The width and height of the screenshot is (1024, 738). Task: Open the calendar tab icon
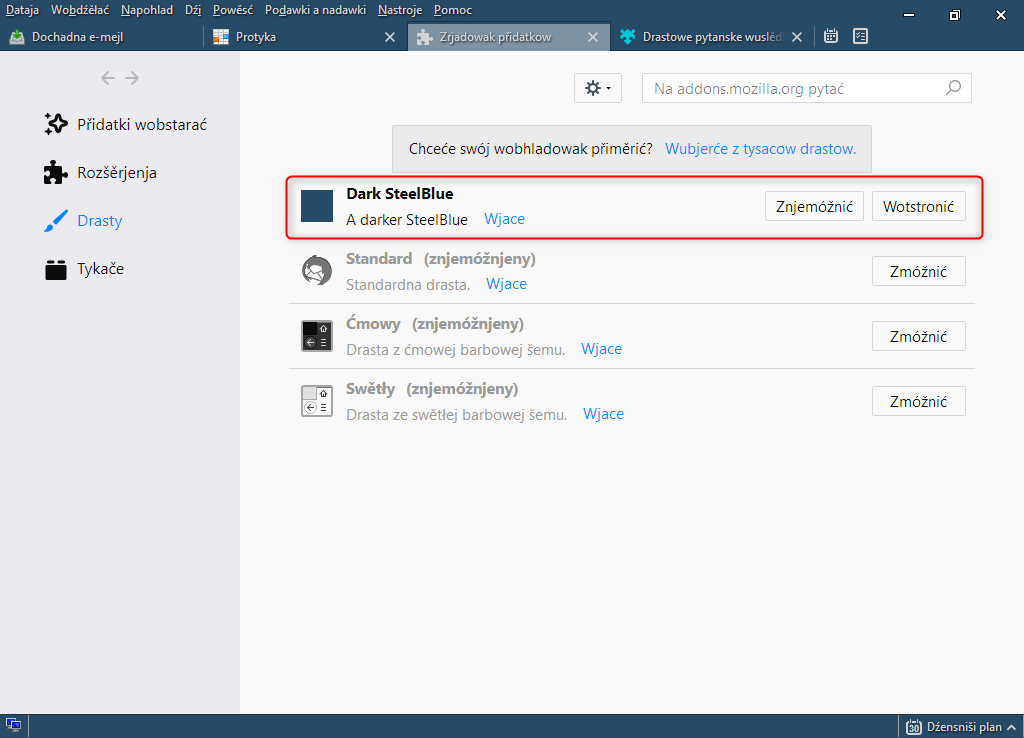coord(830,37)
